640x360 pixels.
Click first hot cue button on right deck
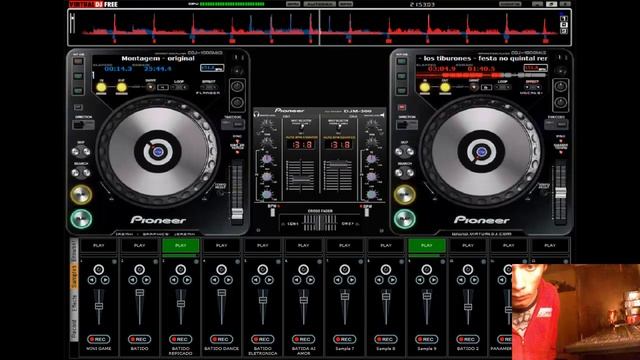(x=402, y=62)
